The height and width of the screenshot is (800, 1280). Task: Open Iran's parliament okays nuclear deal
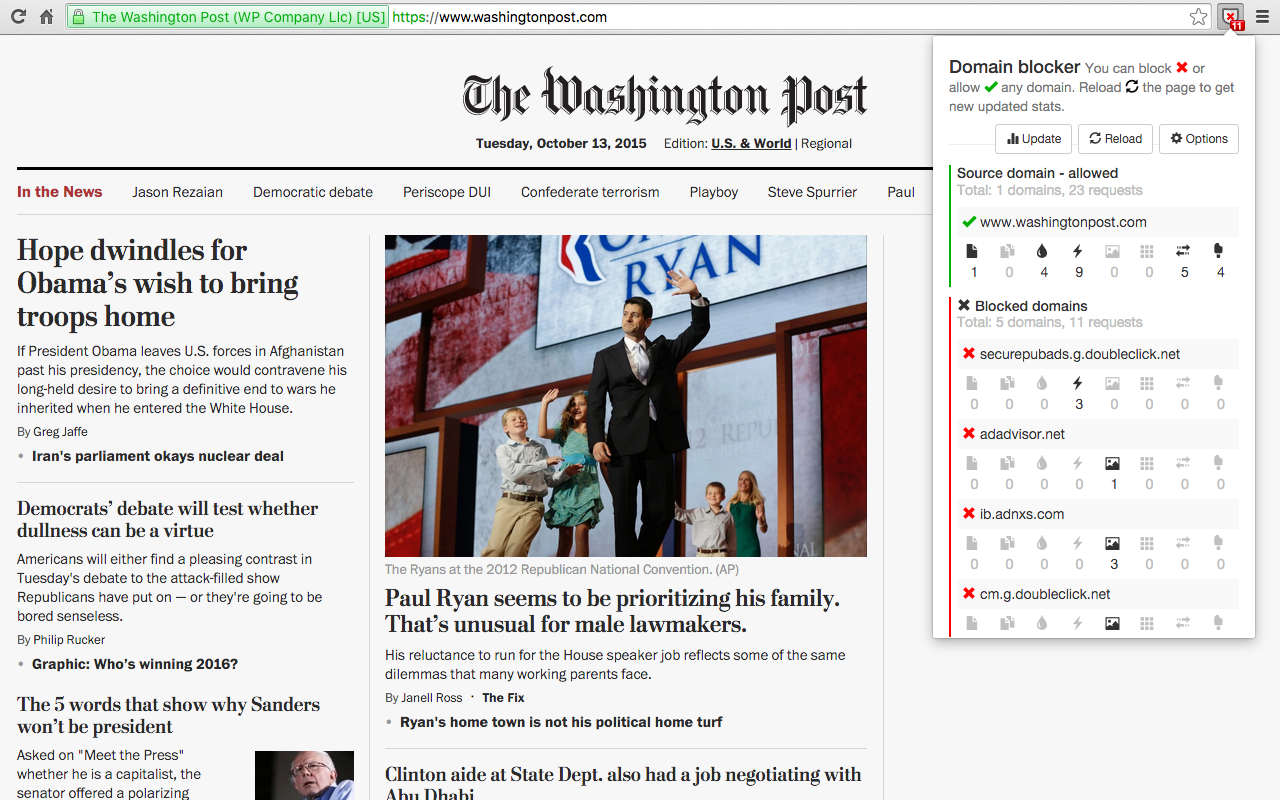point(158,456)
